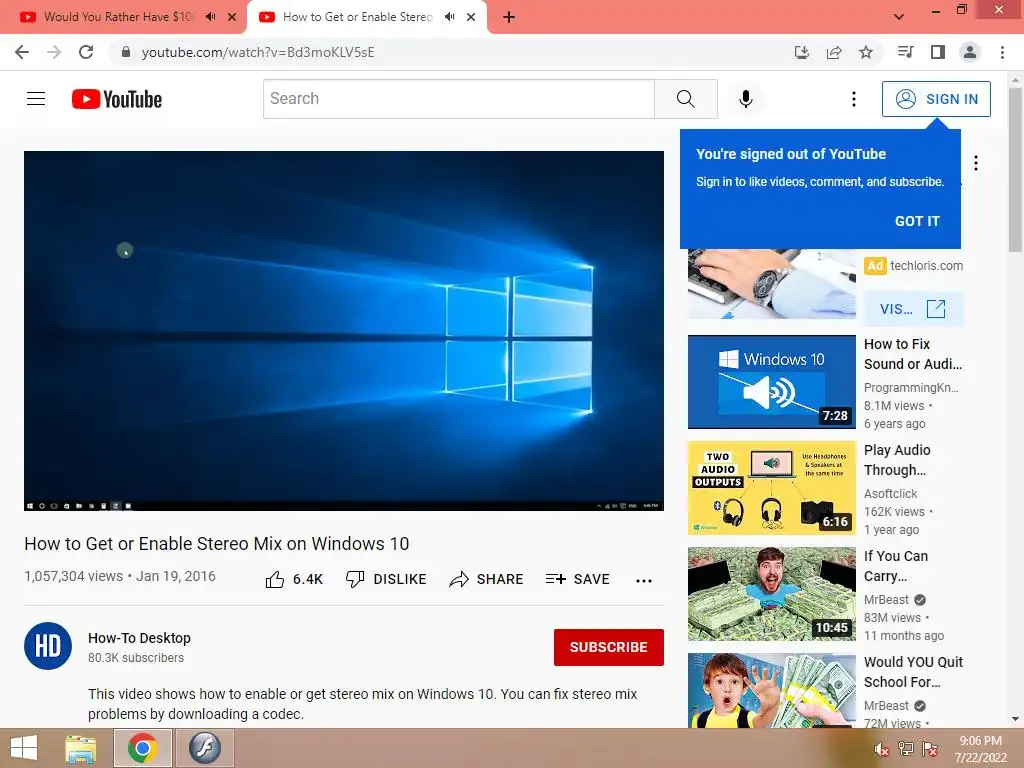Click the page vertical scrollbar thumb
Screen dimensions: 1024x768
1015,168
